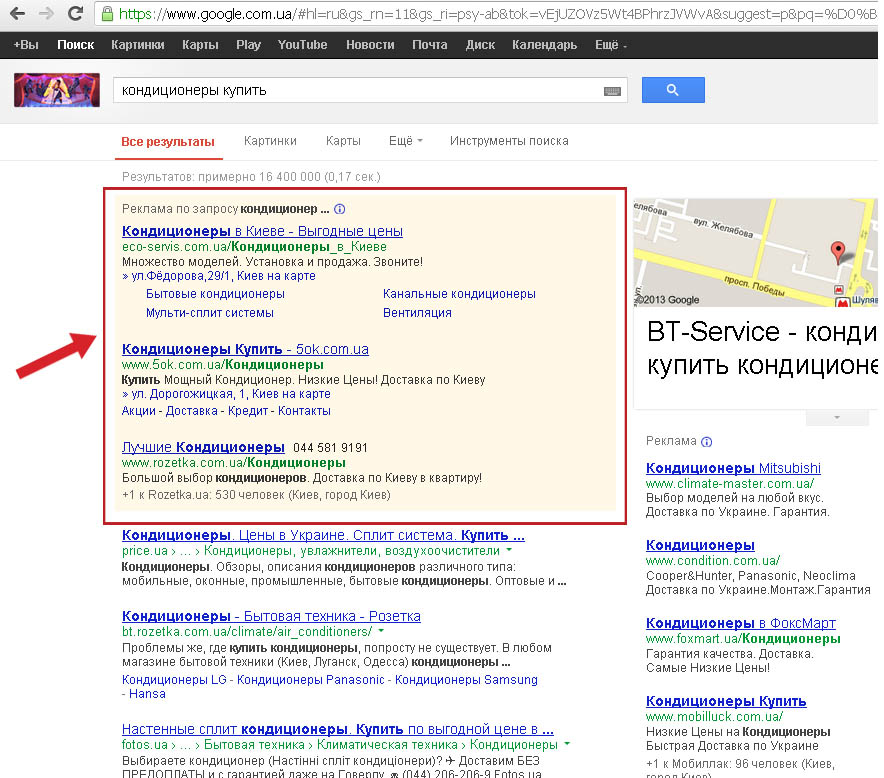The image size is (884, 778).
Task: Open Карты in the black Google bar
Action: 200,45
